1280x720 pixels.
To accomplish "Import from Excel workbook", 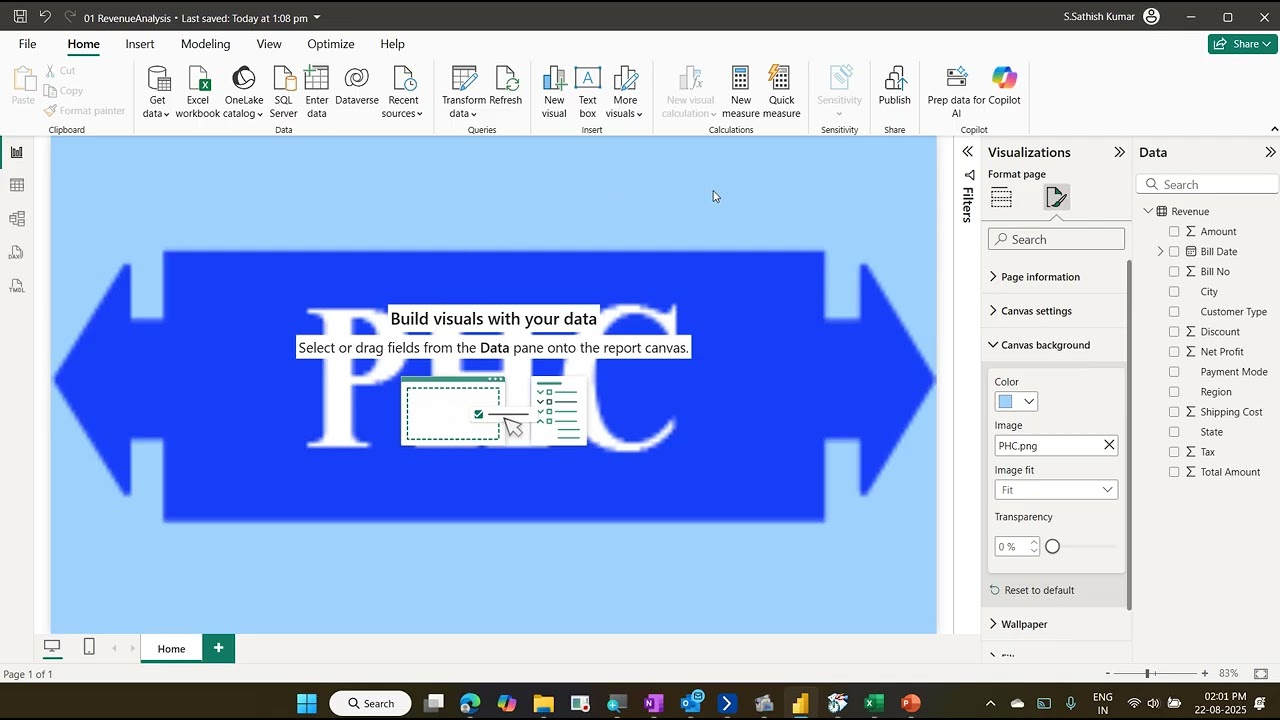I will tap(198, 92).
